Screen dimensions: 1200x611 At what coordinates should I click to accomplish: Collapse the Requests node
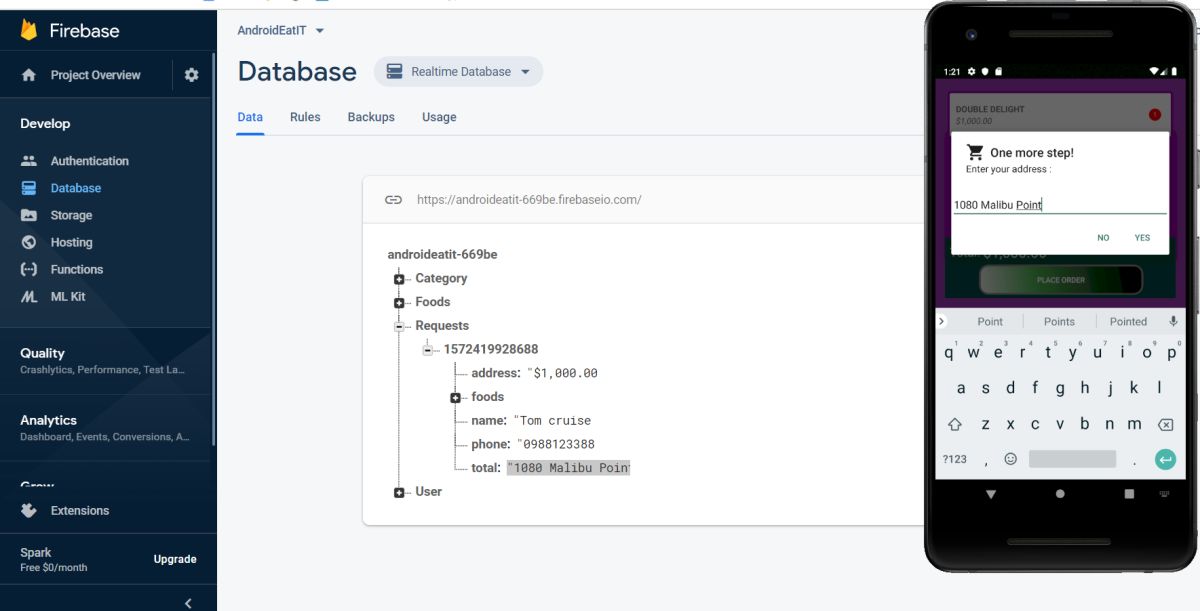[x=399, y=326]
